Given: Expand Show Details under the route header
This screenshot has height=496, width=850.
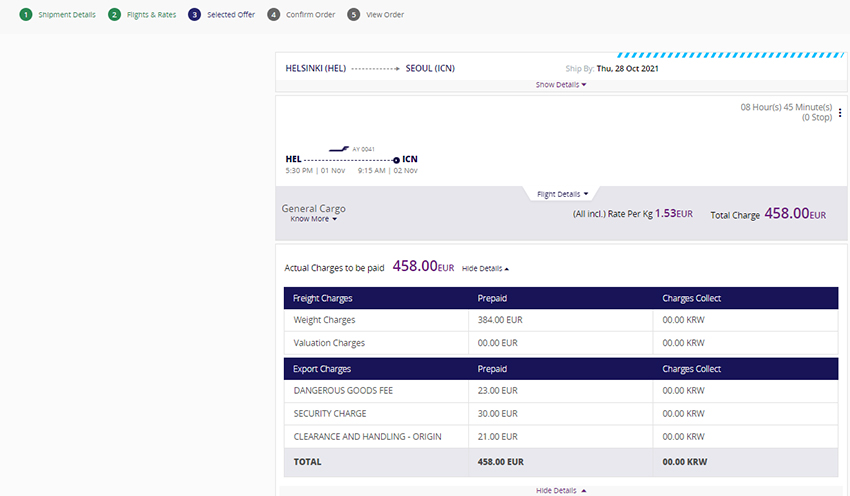Looking at the screenshot, I should point(560,85).
